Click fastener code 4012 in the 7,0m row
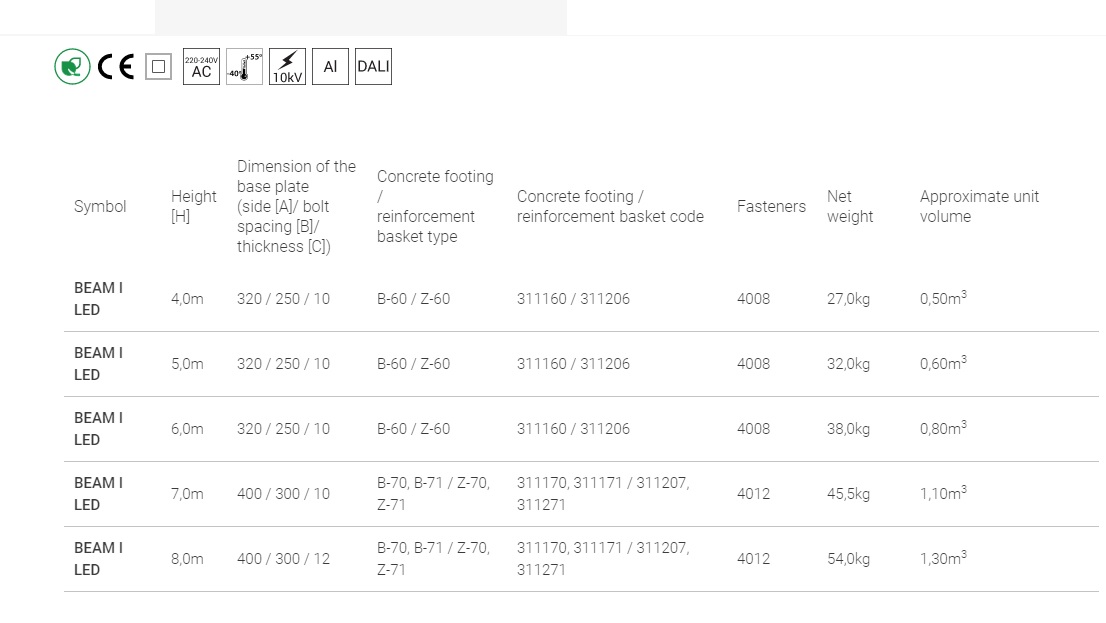Image resolution: width=1106 pixels, height=623 pixels. [x=753, y=494]
